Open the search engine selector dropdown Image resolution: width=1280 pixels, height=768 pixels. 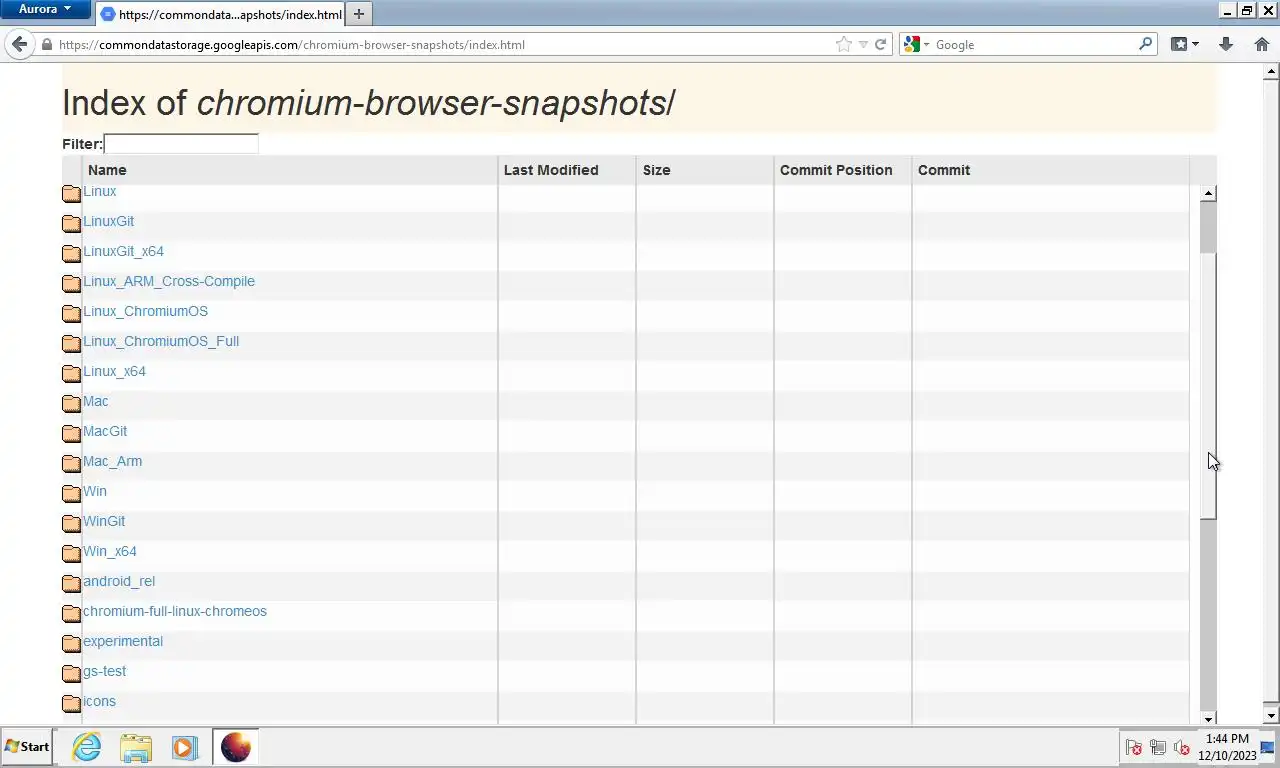[x=916, y=44]
